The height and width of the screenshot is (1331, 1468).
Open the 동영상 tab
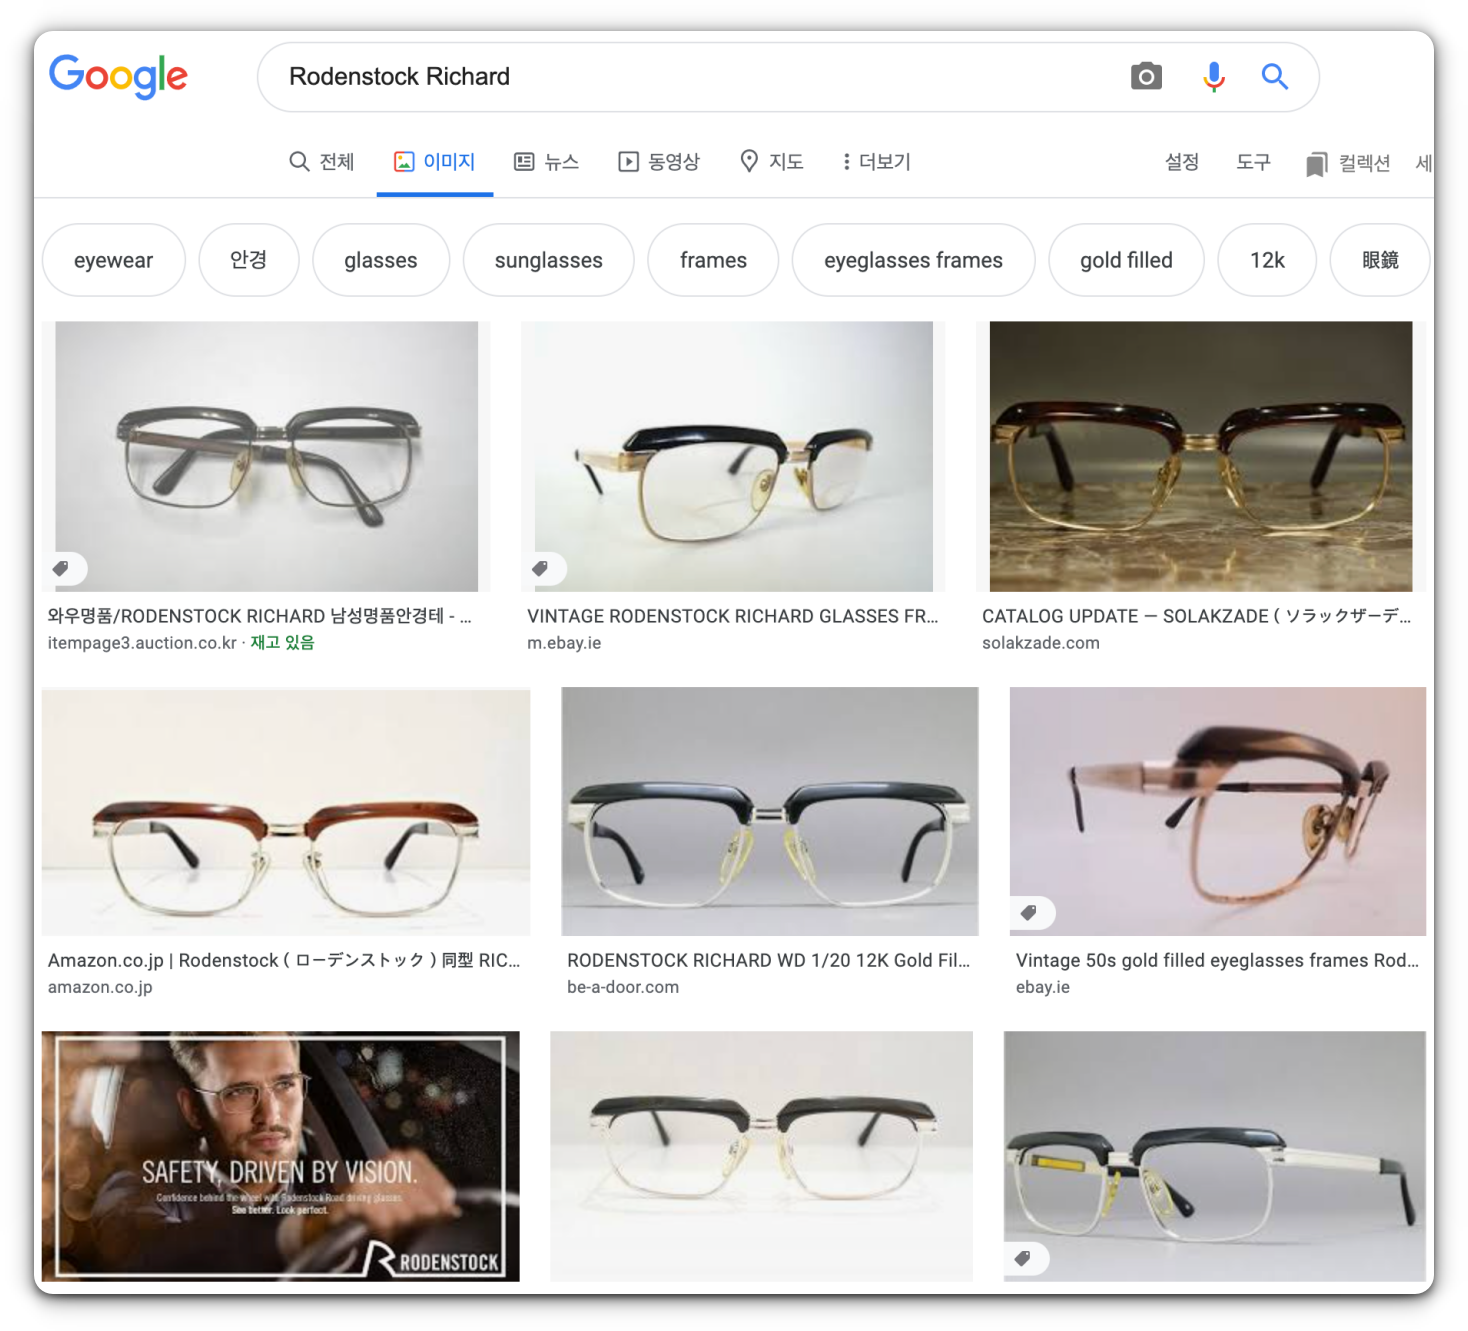coord(659,162)
